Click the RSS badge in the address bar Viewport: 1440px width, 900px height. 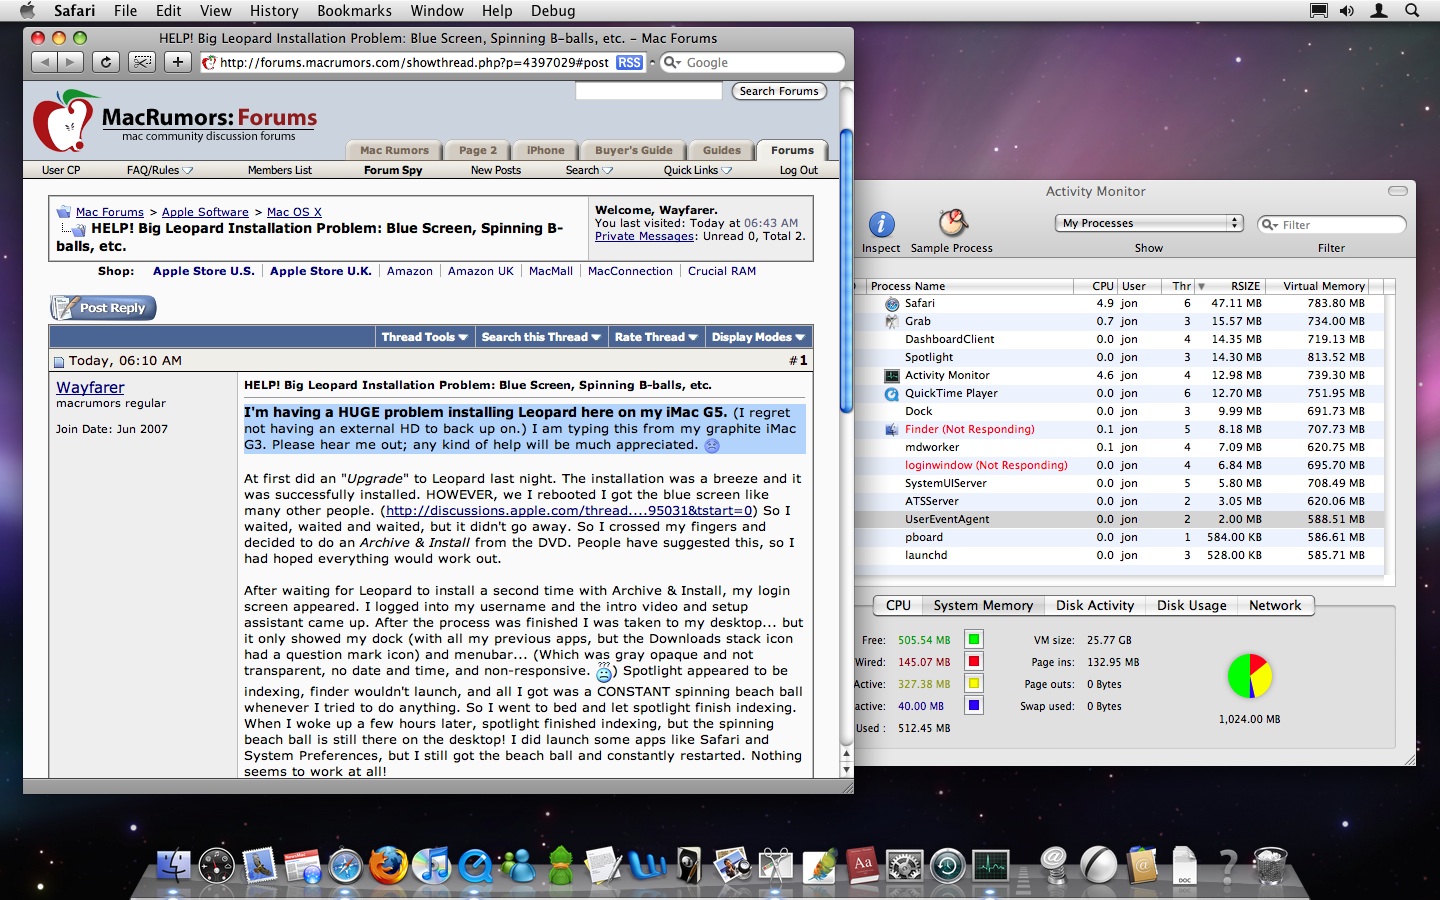coord(629,62)
